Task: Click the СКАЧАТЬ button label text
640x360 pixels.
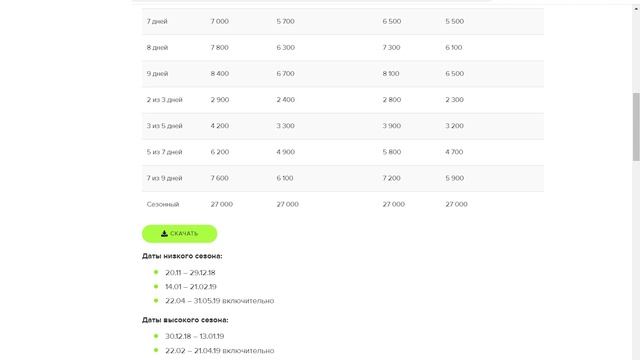Action: click(184, 233)
